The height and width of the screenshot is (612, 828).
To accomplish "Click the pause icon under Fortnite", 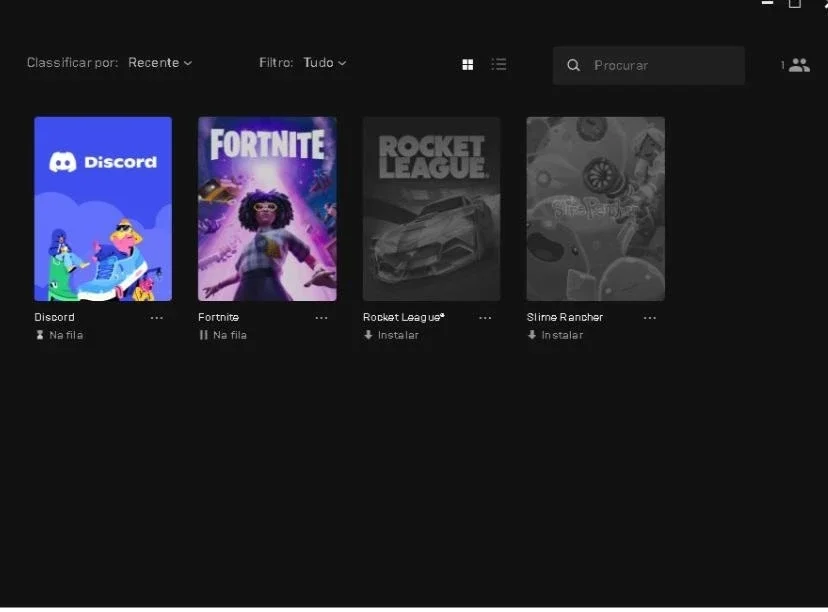I will click(x=203, y=335).
